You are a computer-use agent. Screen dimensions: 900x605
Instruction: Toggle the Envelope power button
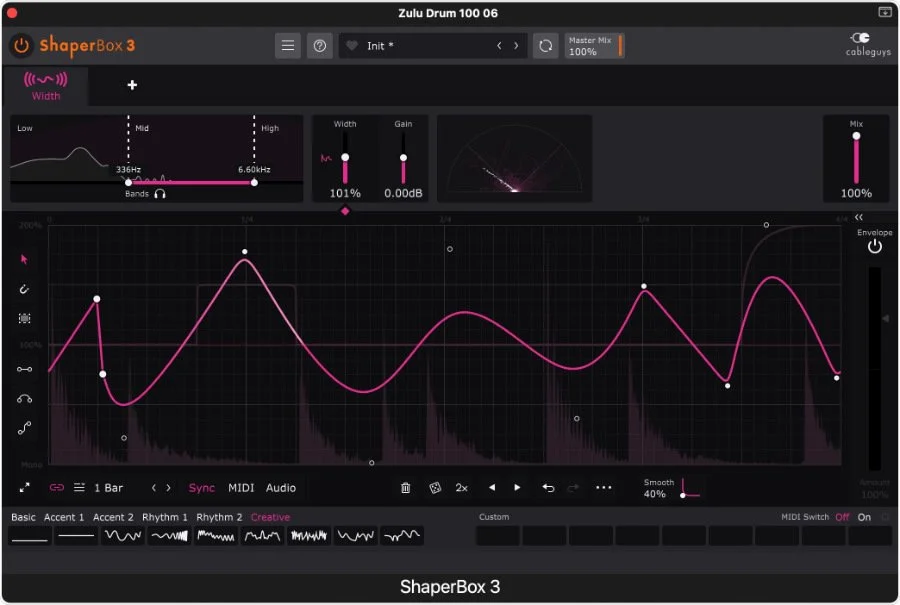874,246
